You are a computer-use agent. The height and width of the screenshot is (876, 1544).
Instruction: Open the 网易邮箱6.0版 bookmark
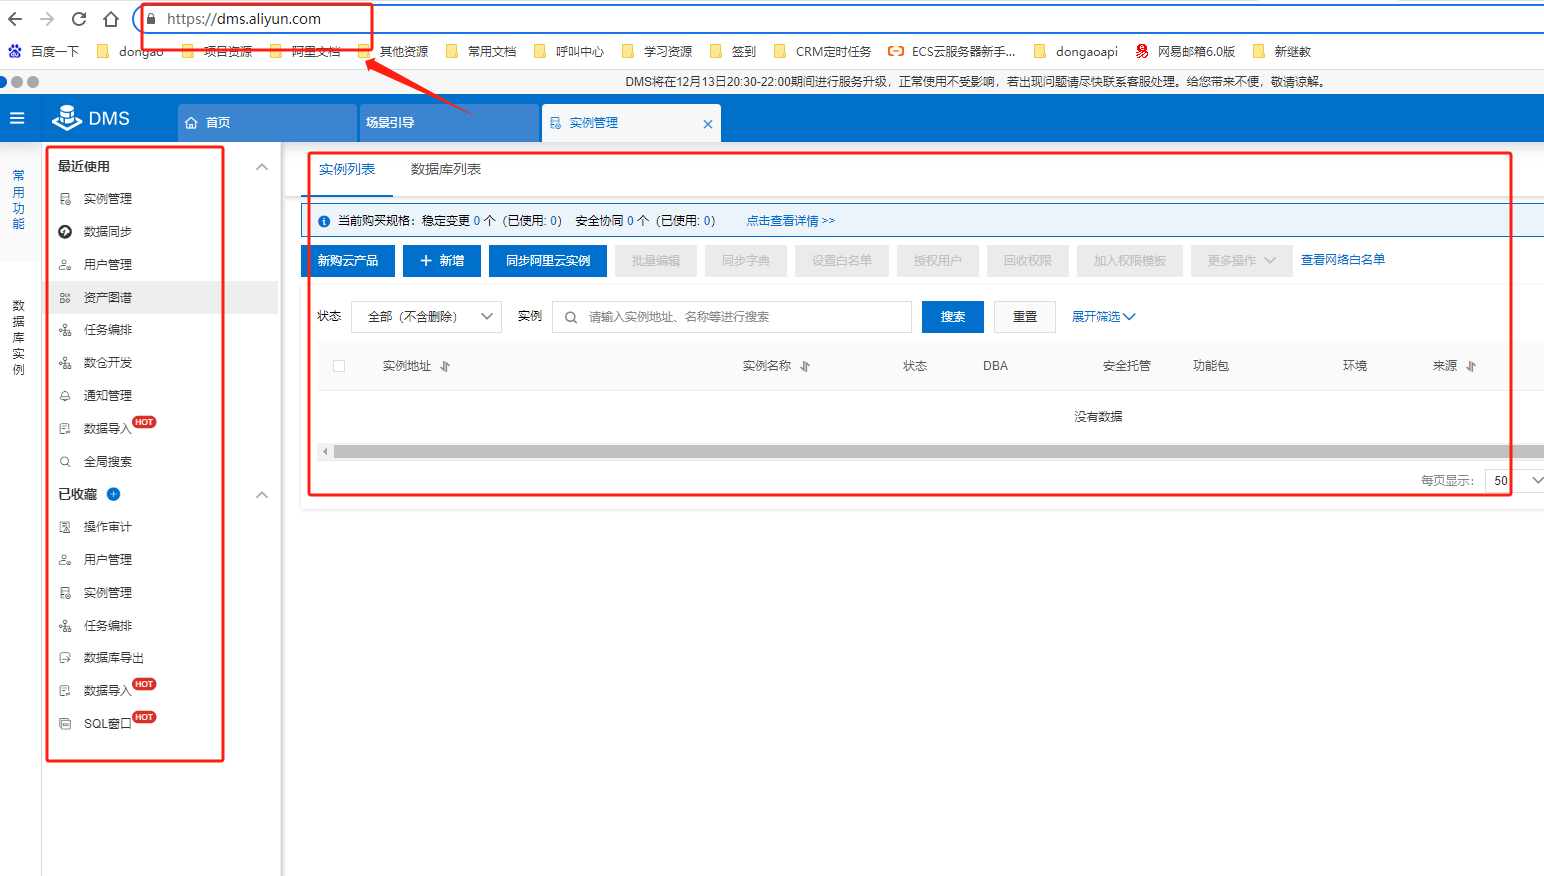(1185, 51)
